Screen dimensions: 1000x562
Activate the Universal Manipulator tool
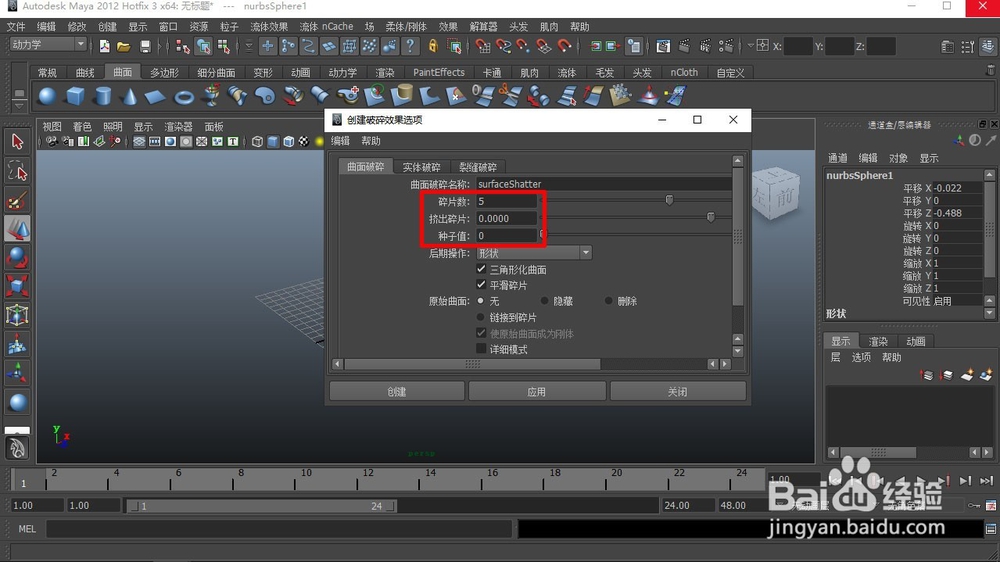pyautogui.click(x=17, y=315)
